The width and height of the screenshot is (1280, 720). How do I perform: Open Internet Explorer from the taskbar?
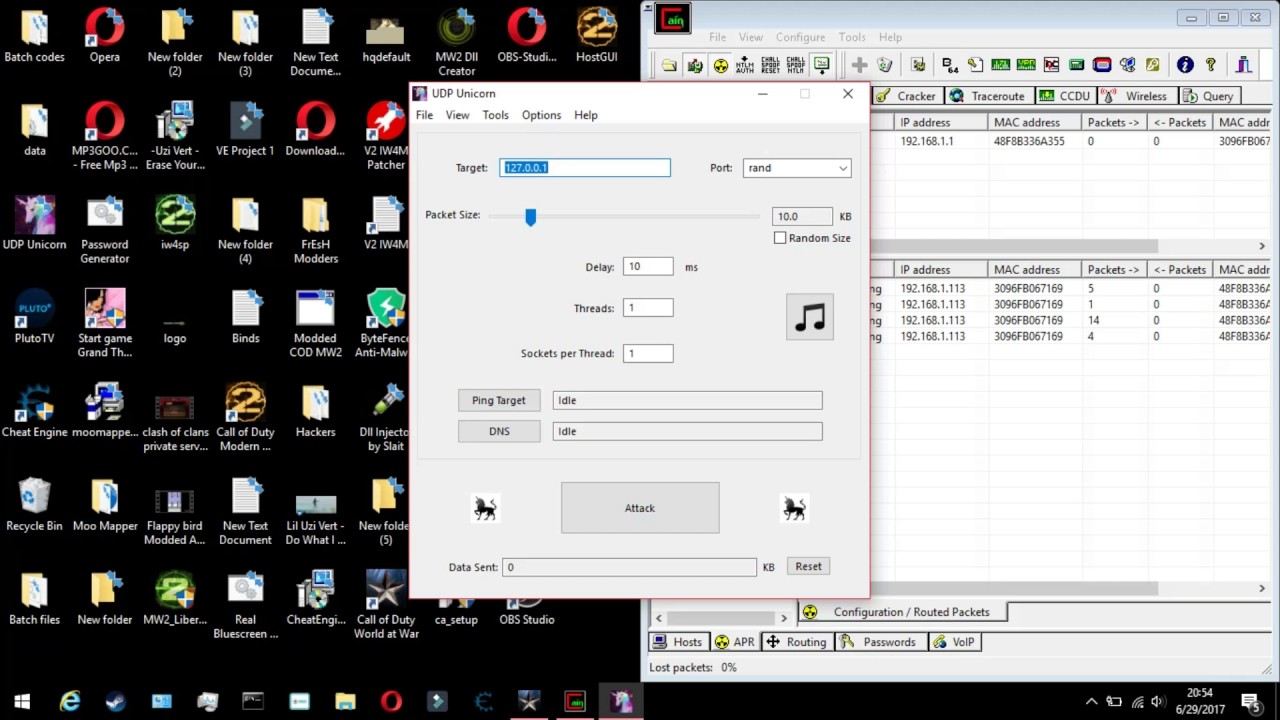click(69, 702)
